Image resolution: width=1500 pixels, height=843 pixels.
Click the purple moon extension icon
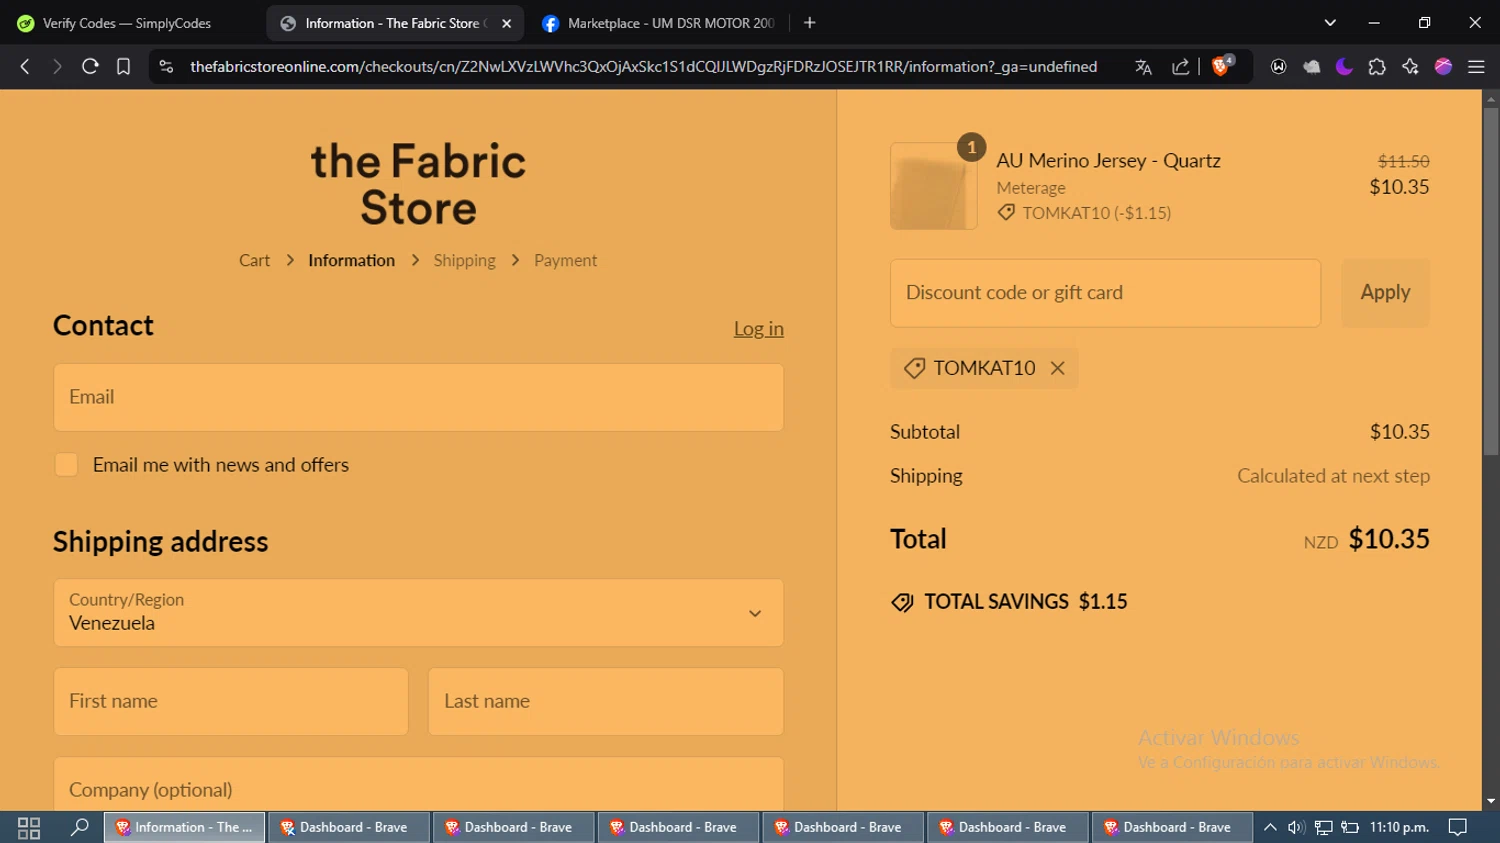(x=1344, y=67)
